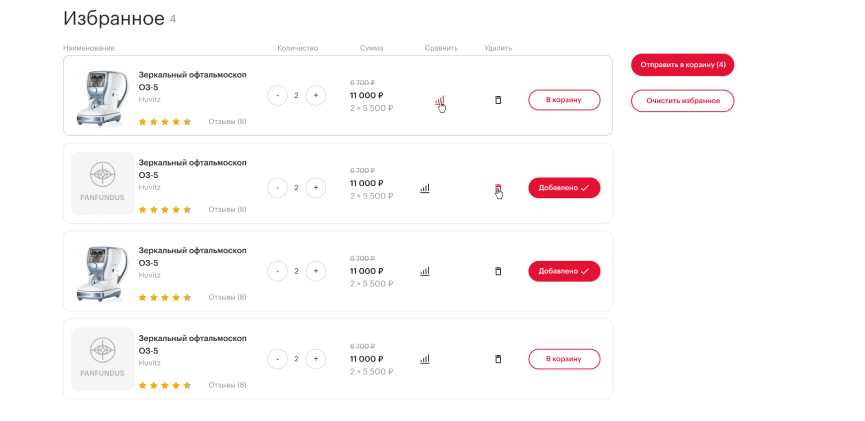Increase quantity in the first product row
Screen dimensions: 865x421
click(x=316, y=96)
